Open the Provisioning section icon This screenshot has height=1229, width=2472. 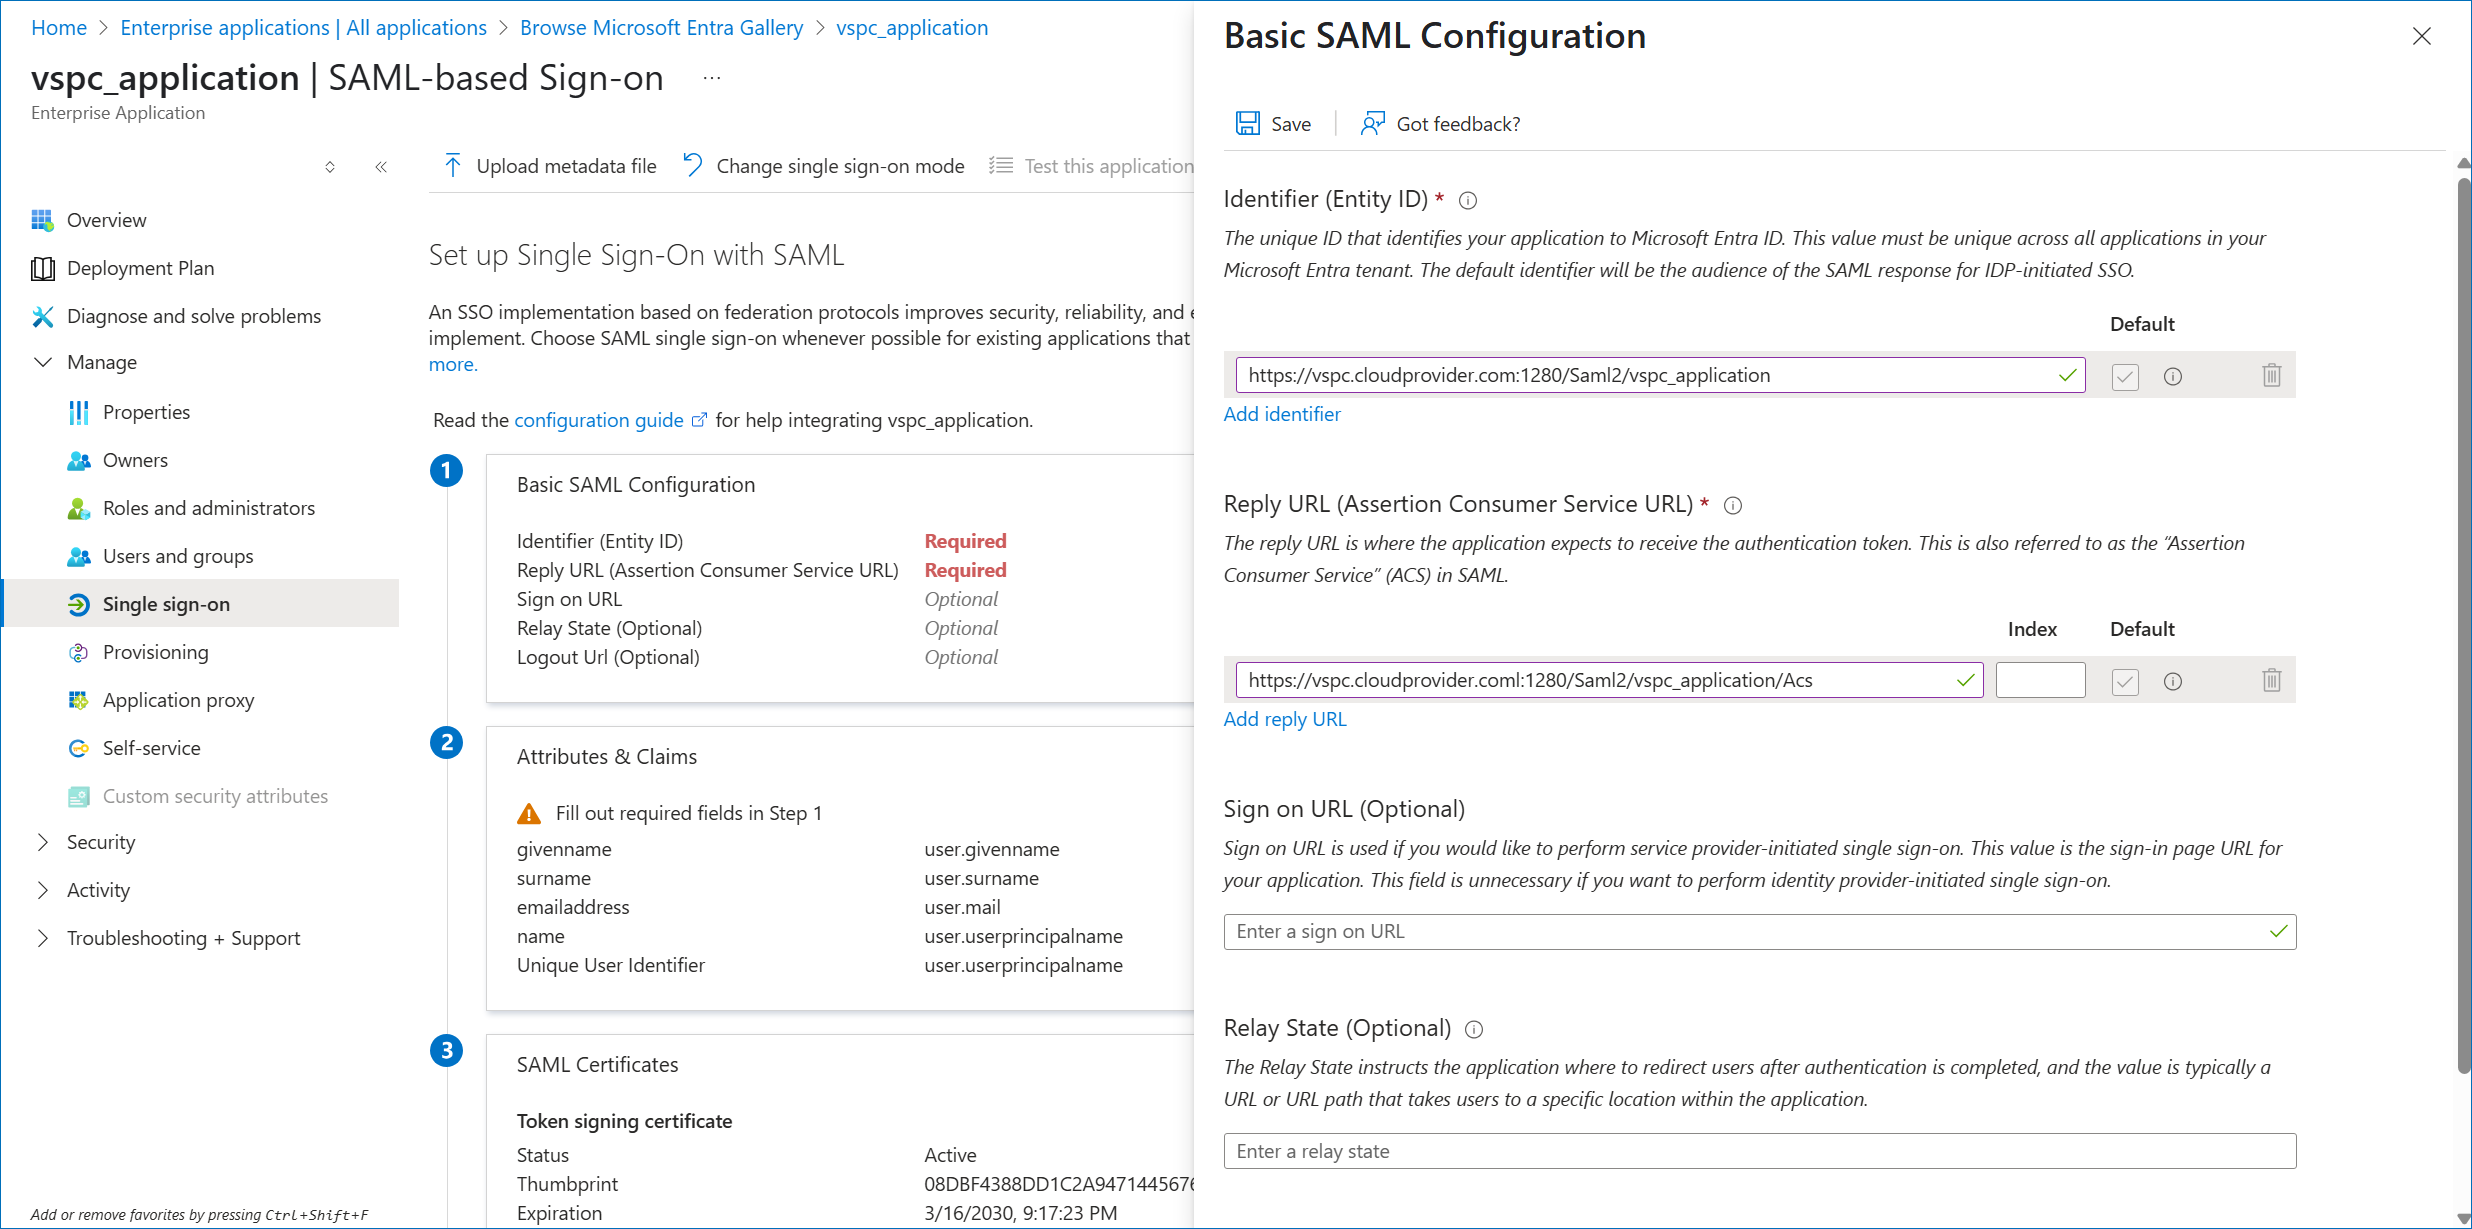(x=79, y=652)
